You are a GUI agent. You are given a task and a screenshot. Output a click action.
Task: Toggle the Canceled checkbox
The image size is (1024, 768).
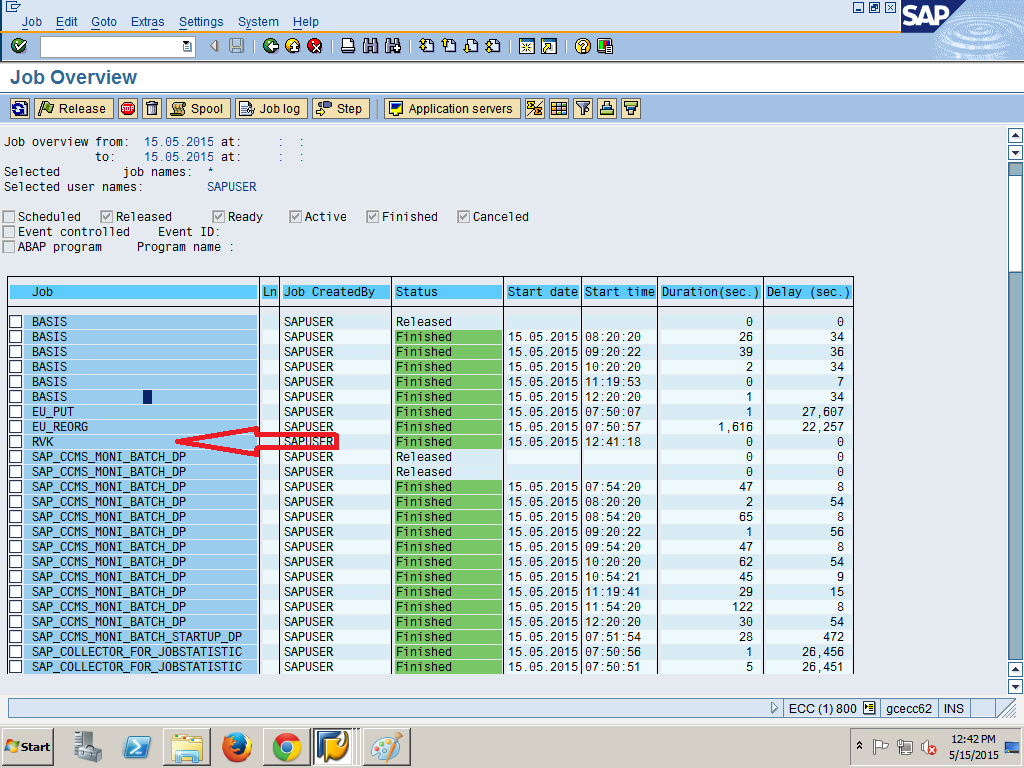point(464,217)
